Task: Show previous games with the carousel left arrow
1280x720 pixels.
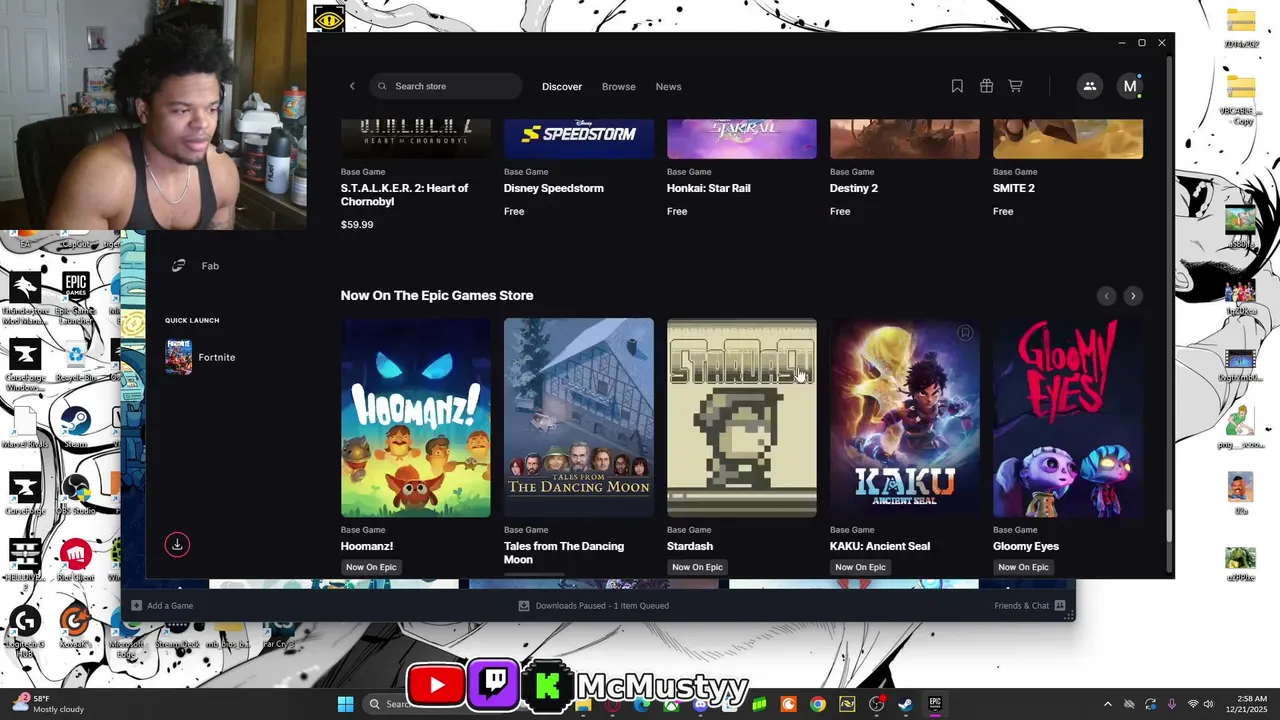Action: pos(1106,296)
